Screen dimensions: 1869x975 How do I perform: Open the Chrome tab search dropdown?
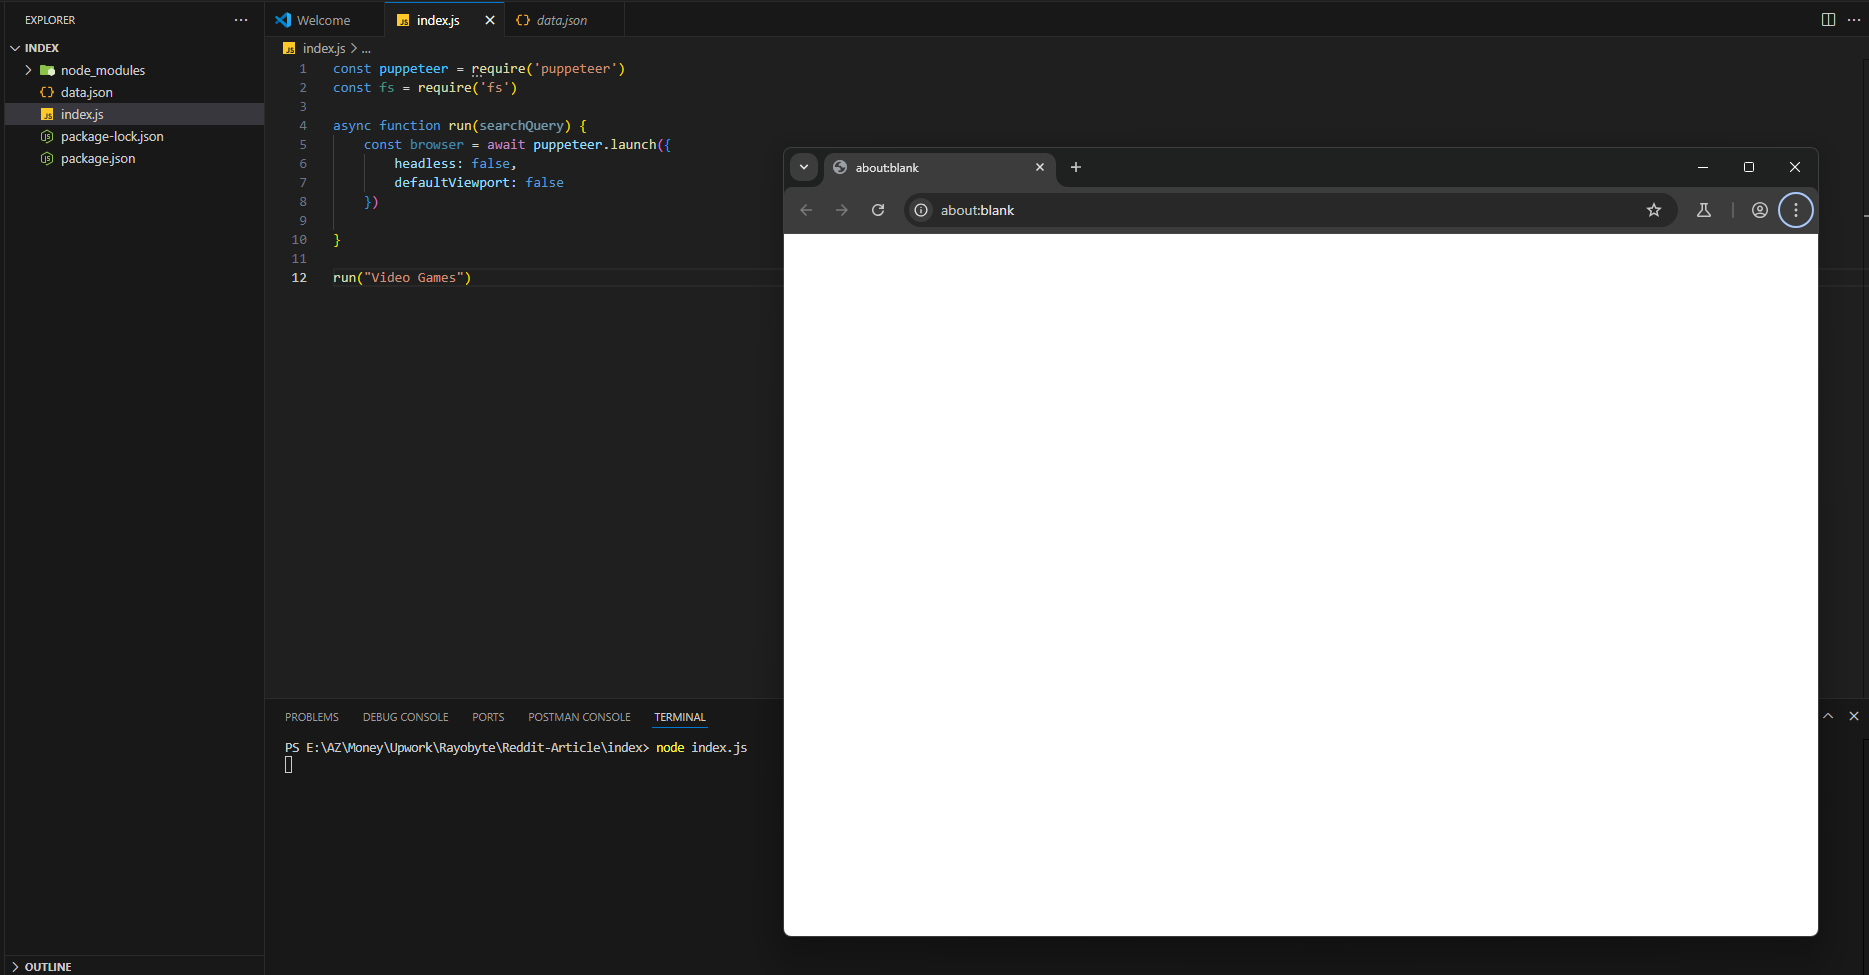[x=804, y=167]
